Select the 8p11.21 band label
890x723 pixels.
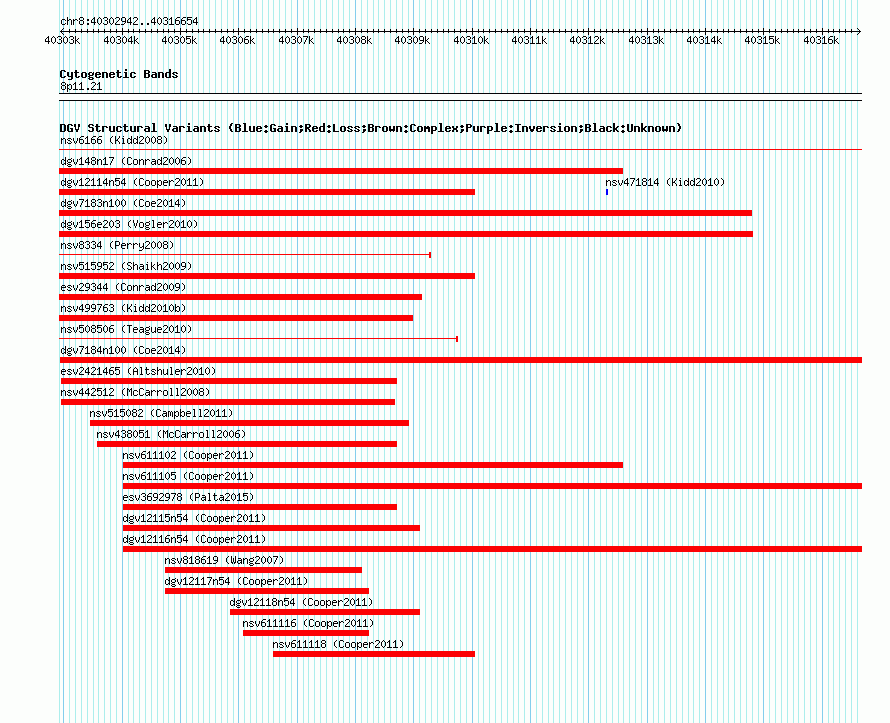pyautogui.click(x=81, y=86)
